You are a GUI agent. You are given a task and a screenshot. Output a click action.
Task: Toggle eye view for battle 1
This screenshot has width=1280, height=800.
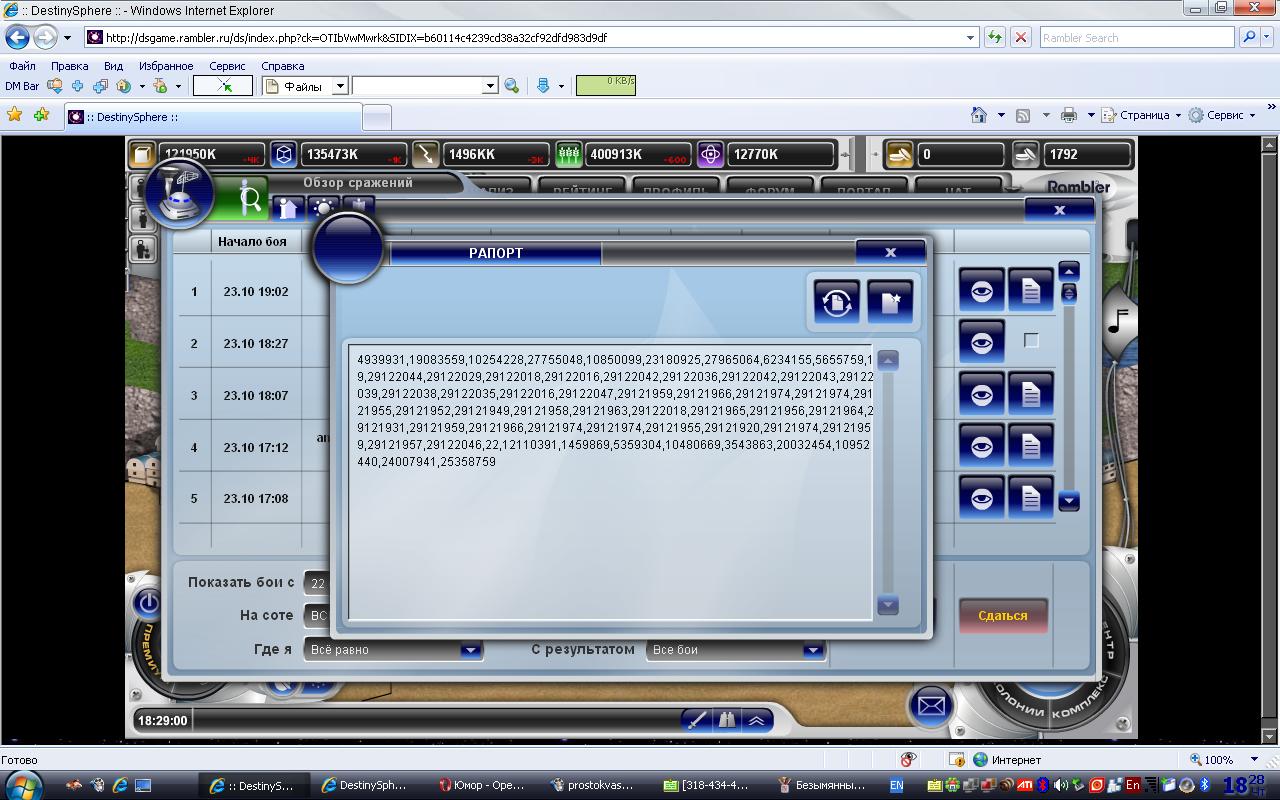point(981,291)
